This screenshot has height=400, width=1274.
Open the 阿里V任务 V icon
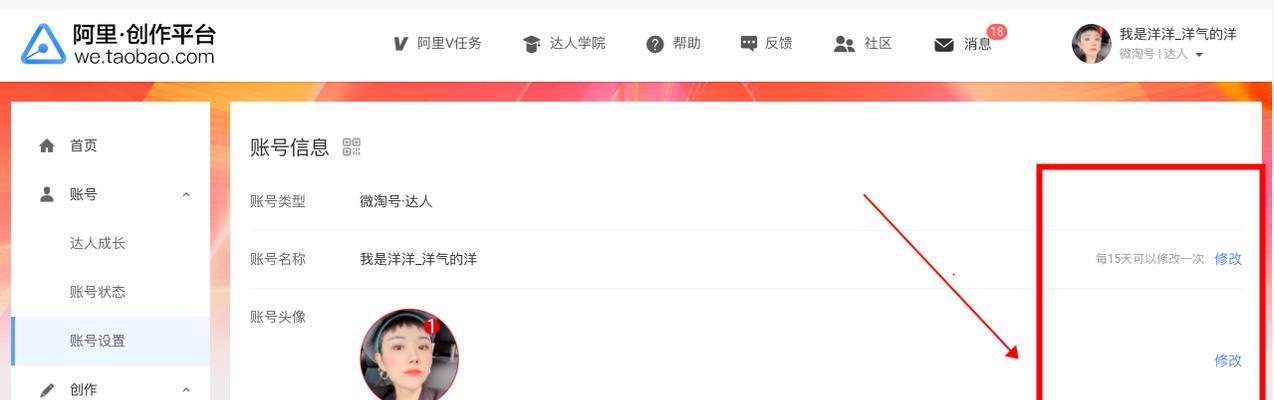401,44
